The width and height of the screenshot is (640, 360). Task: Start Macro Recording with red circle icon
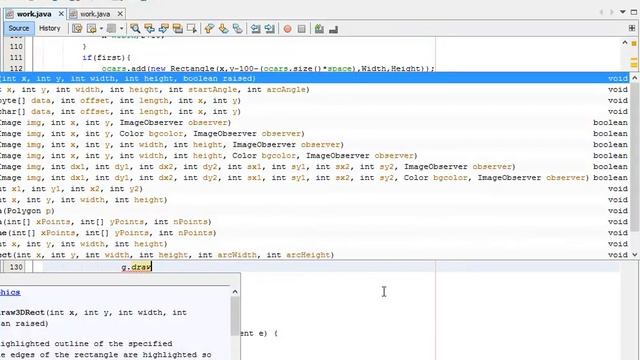coord(287,29)
